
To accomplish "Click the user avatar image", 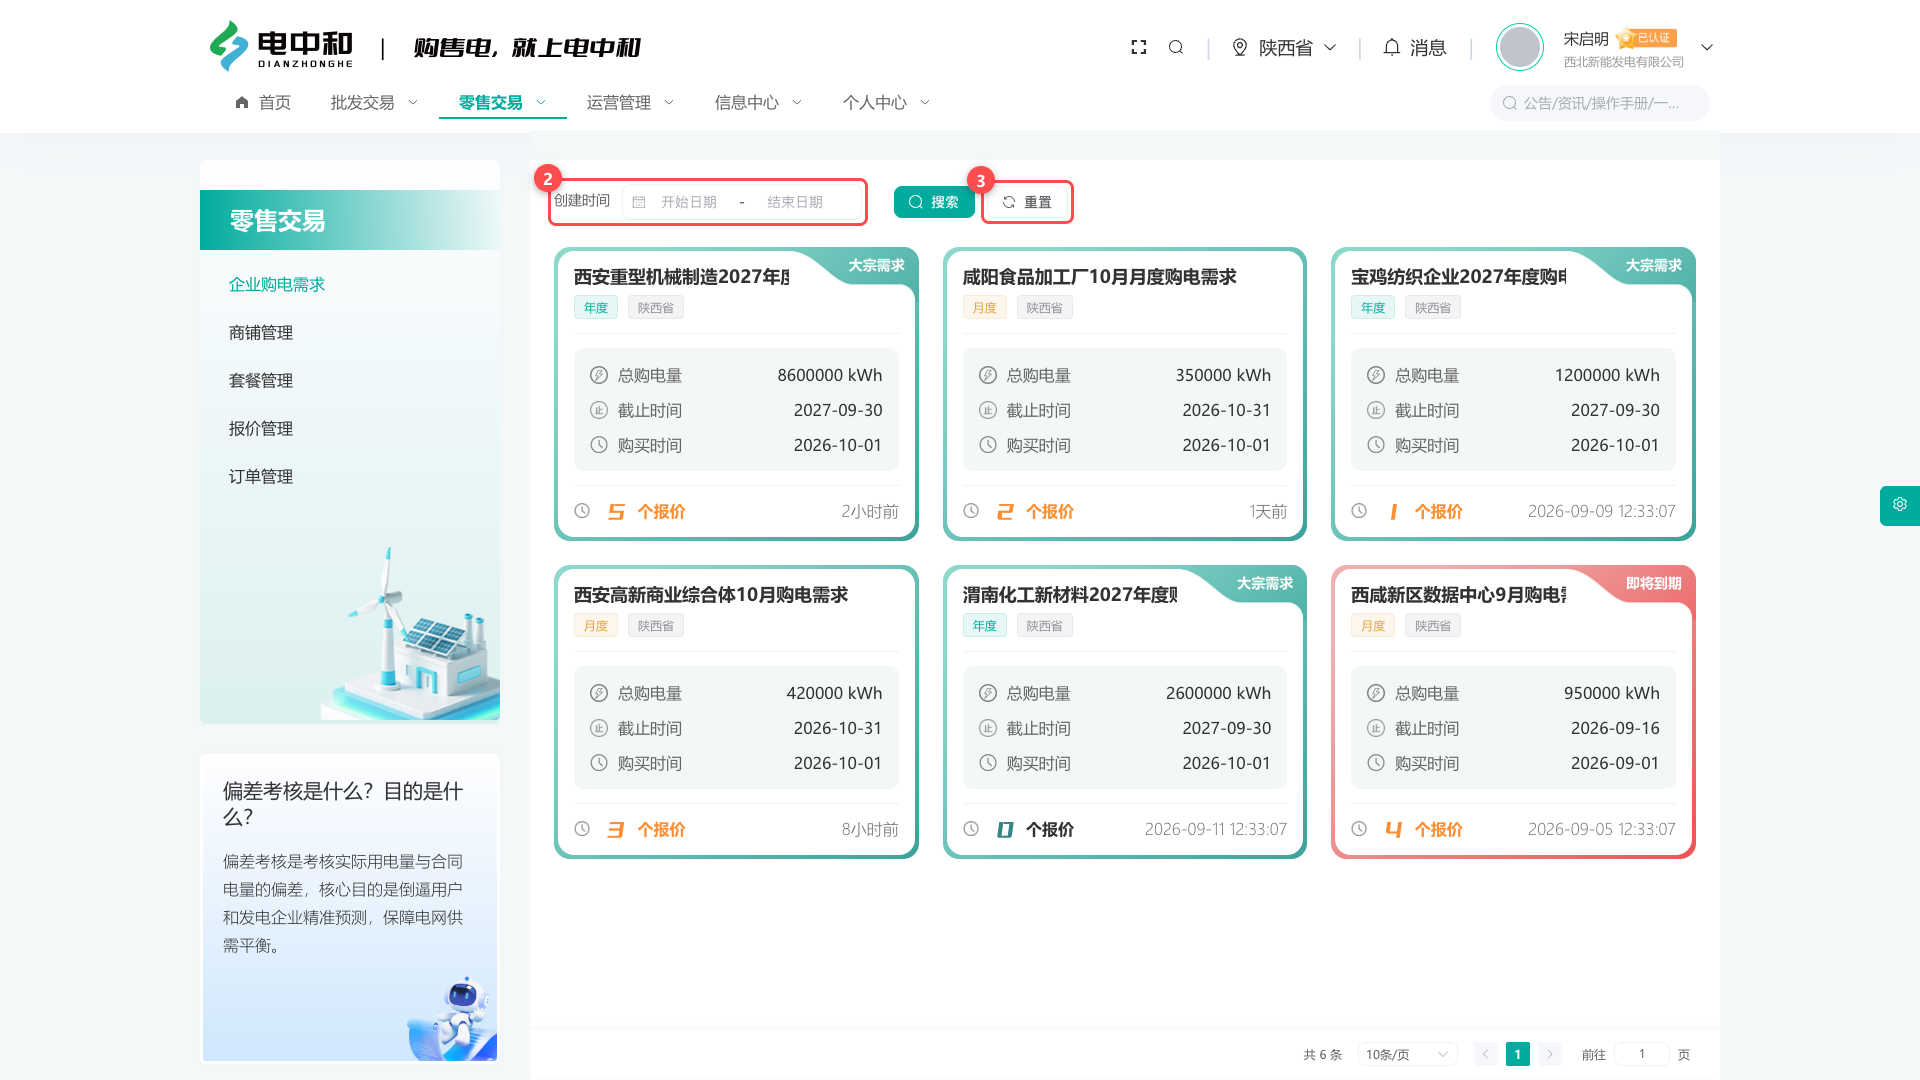I will 1520,47.
